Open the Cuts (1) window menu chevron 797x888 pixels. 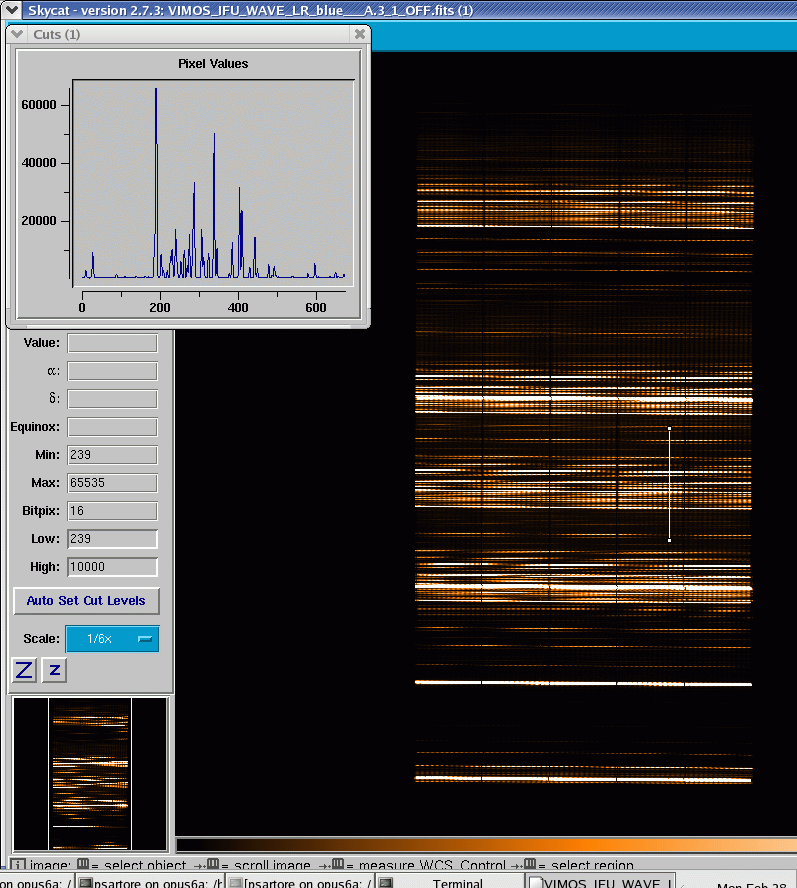(17, 34)
